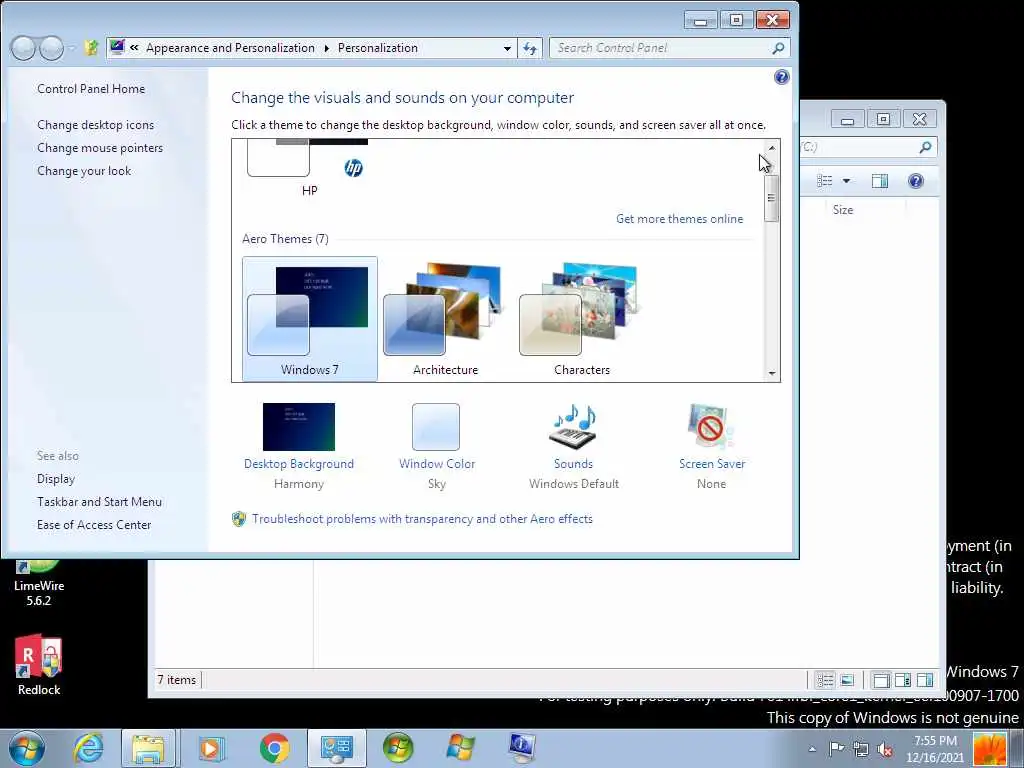The image size is (1024, 768).
Task: Select the HP theme thumbnail
Action: coord(310,167)
